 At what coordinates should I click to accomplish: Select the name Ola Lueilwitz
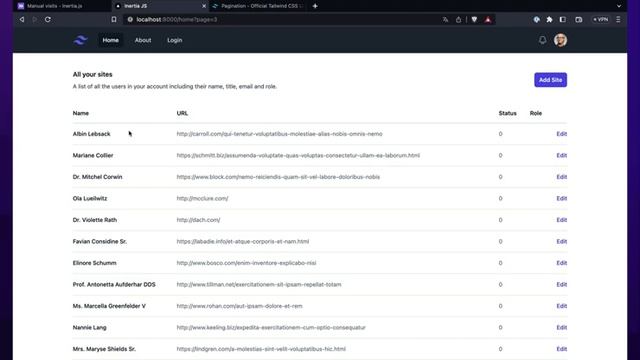90,198
